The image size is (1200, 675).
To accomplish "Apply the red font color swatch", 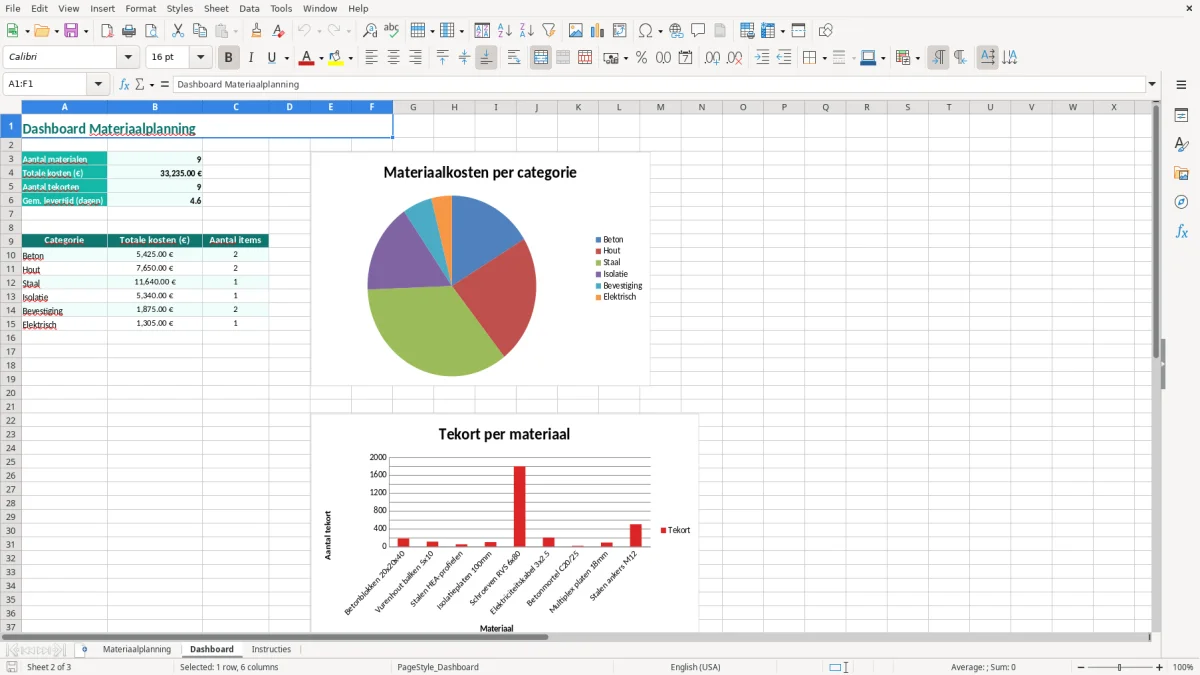I will point(307,58).
